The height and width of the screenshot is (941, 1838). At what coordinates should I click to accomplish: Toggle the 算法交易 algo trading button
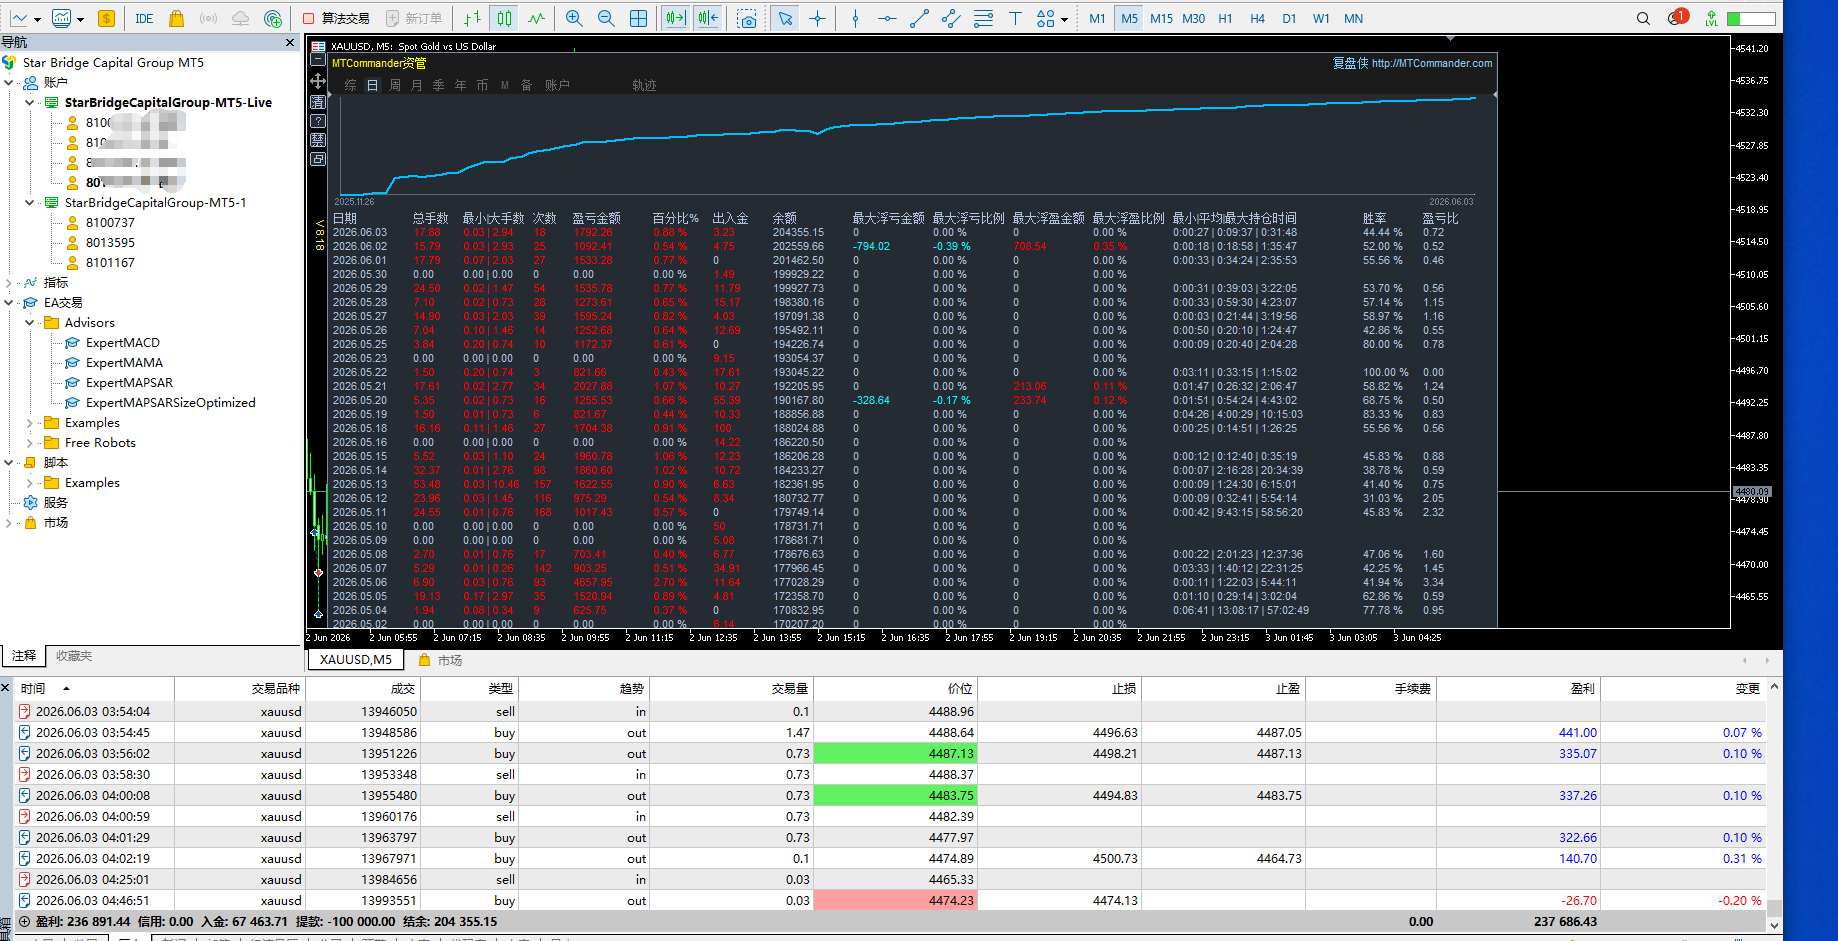336,18
